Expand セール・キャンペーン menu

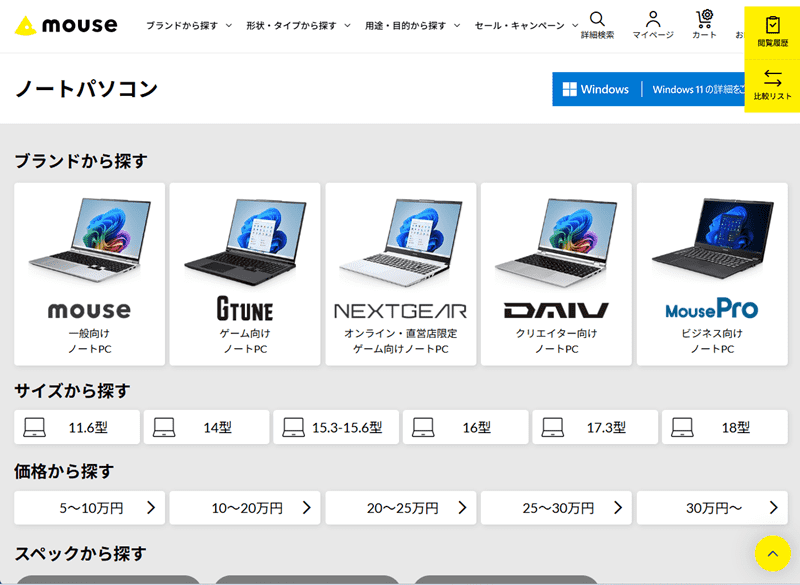[x=526, y=26]
